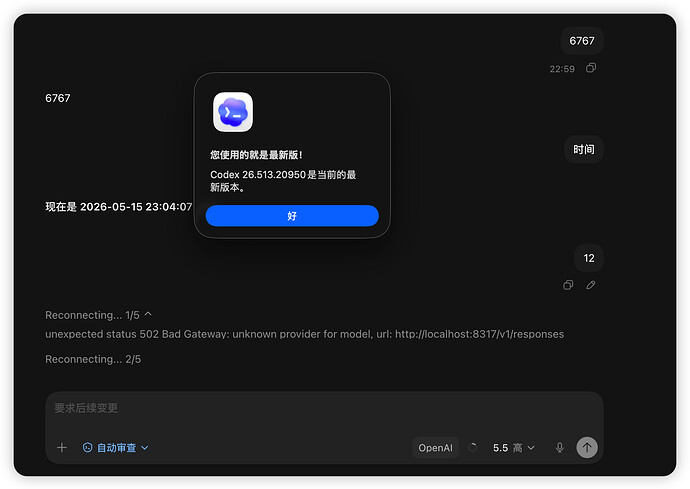The image size is (690, 489).
Task: Open the 自动审查 mode dropdown
Action: coord(115,448)
